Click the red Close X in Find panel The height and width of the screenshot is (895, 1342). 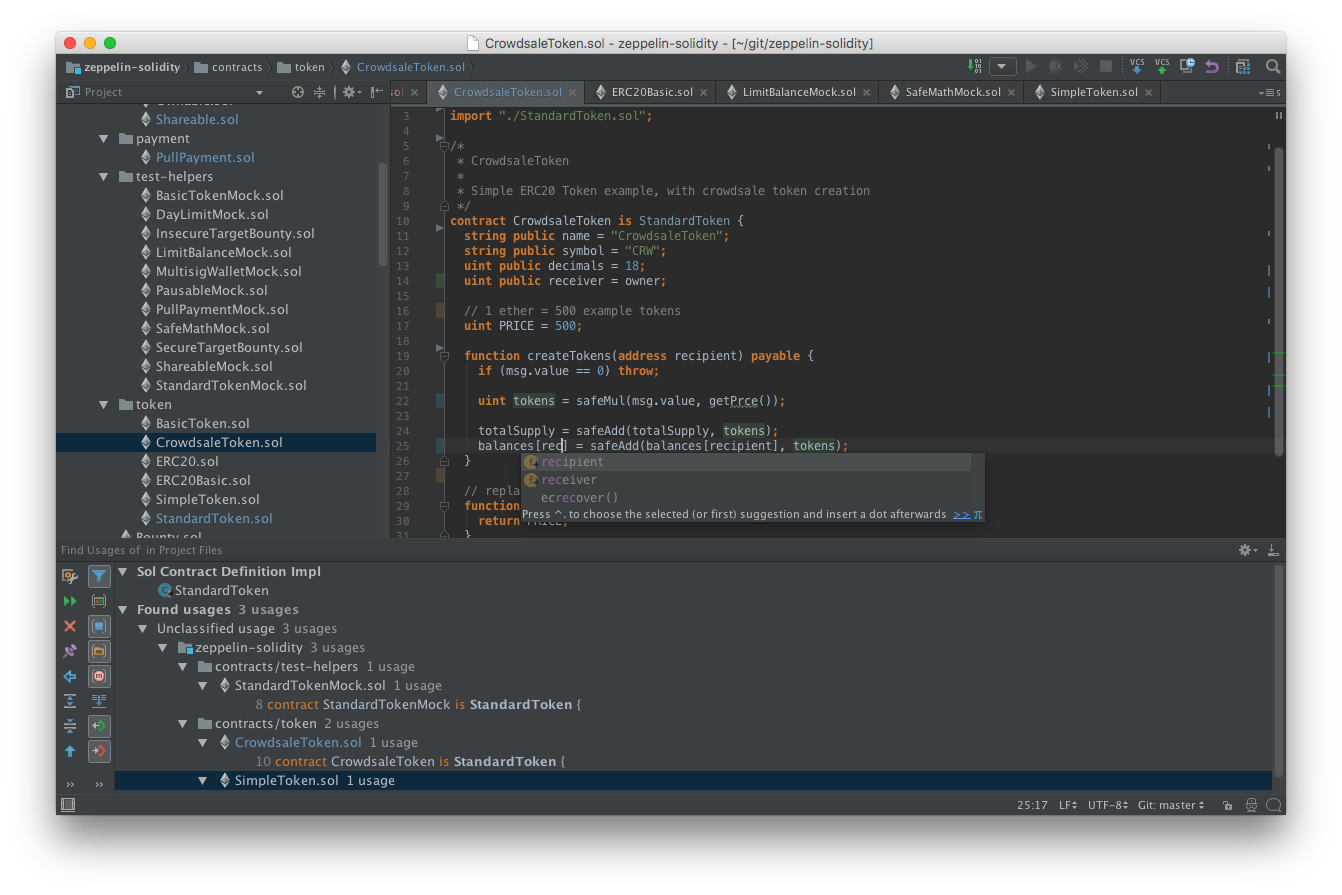click(x=70, y=626)
